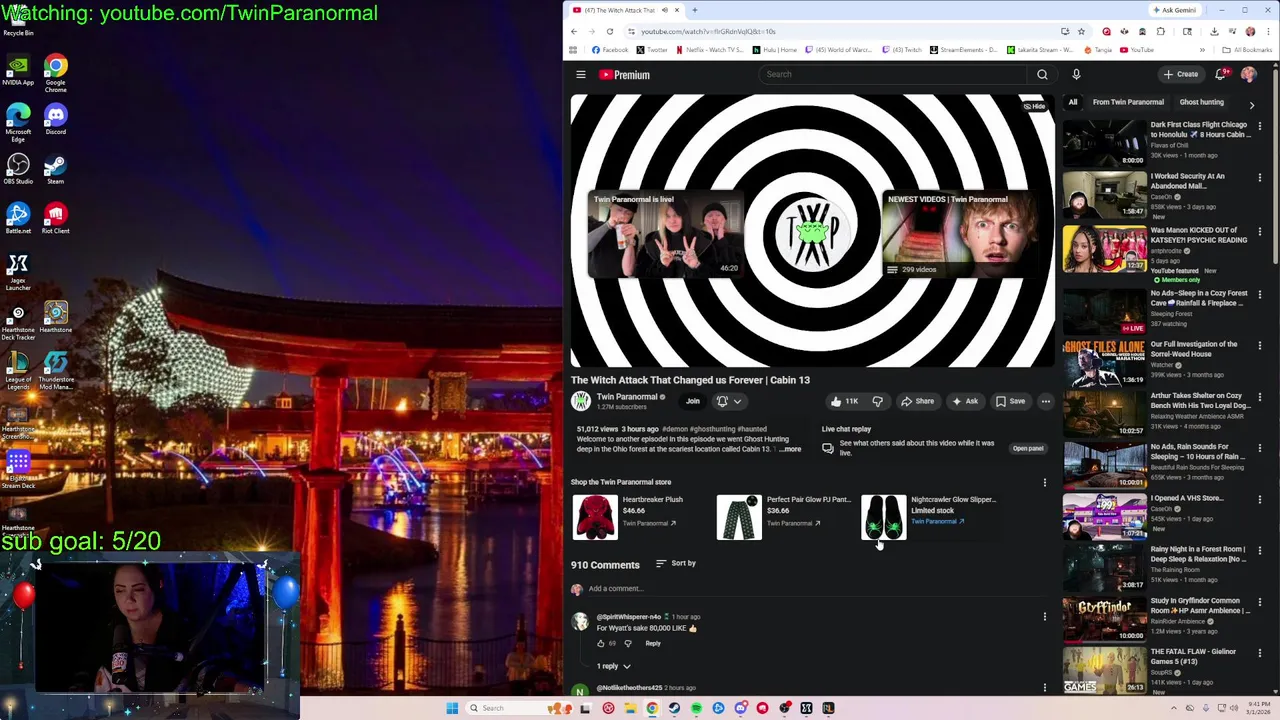Click the Add a comment field

click(815, 589)
